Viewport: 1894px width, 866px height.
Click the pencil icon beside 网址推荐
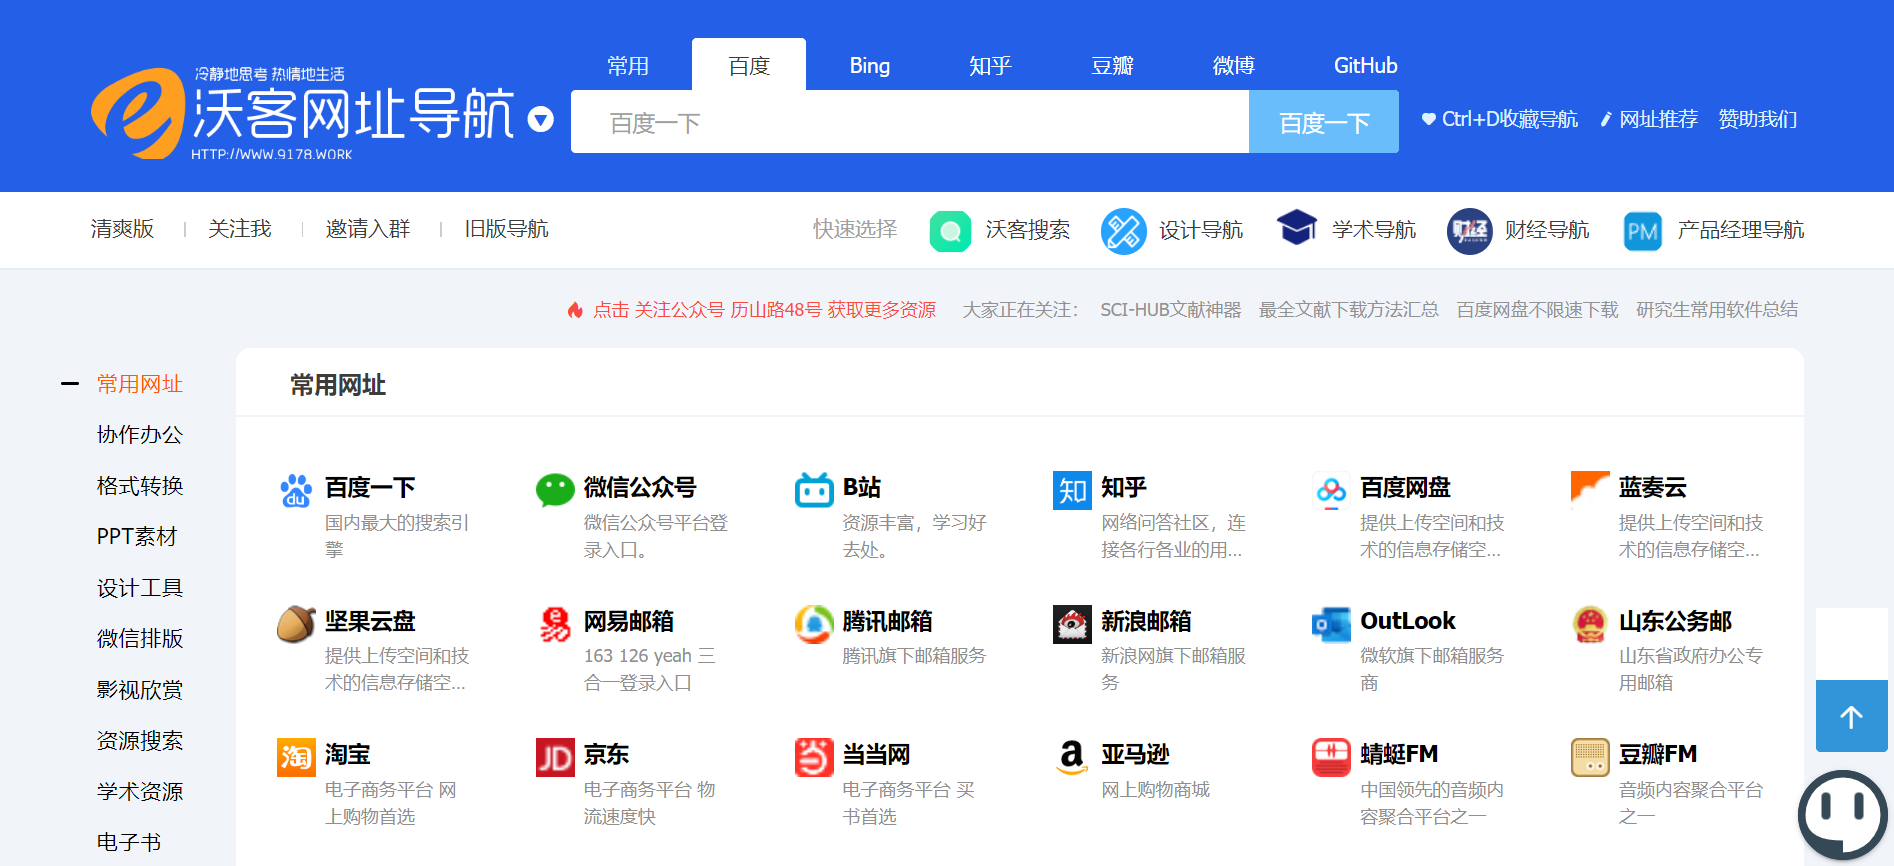coord(1606,119)
